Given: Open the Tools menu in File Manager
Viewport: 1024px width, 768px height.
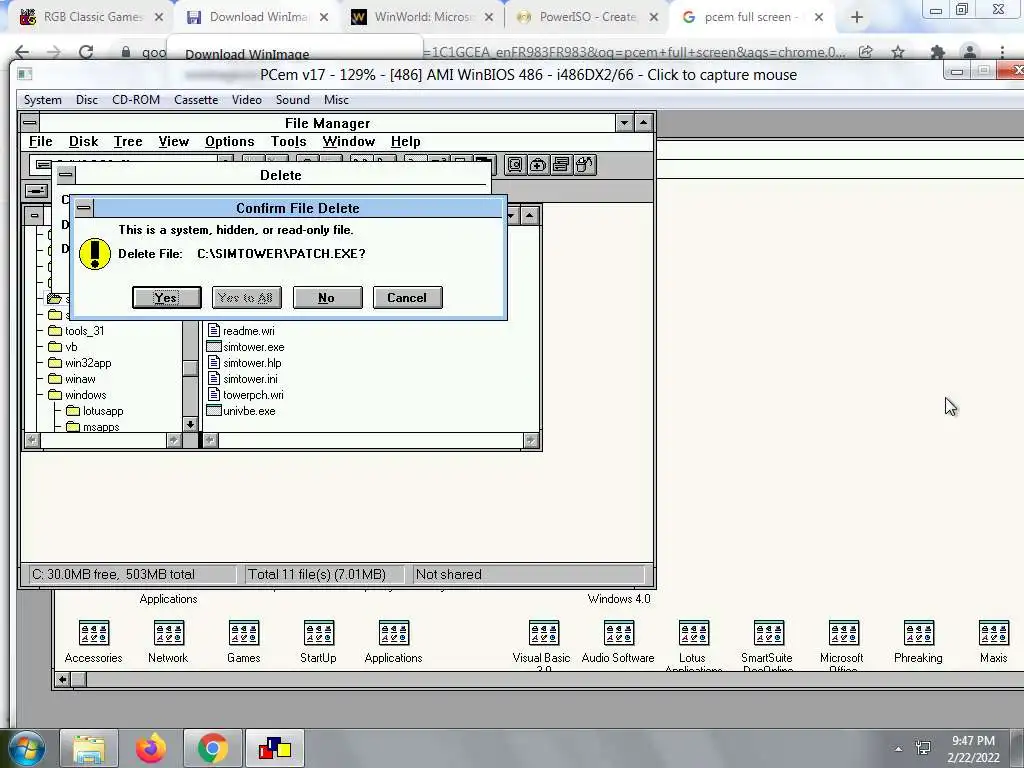Looking at the screenshot, I should [x=289, y=142].
